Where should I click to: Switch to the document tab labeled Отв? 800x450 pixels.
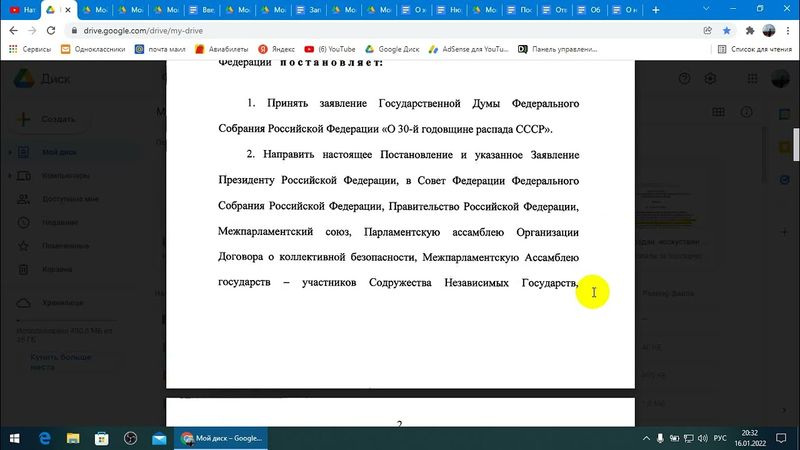tap(555, 10)
